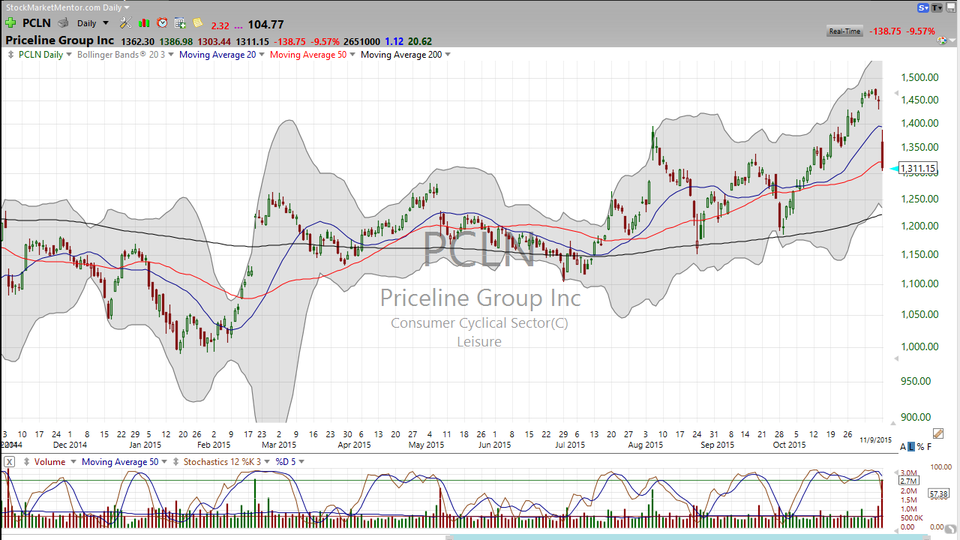Click the move handle left of PCLN Daily

10,54
